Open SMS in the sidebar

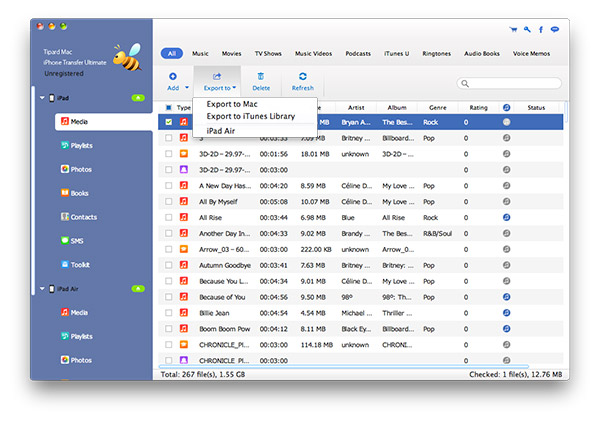pos(72,241)
